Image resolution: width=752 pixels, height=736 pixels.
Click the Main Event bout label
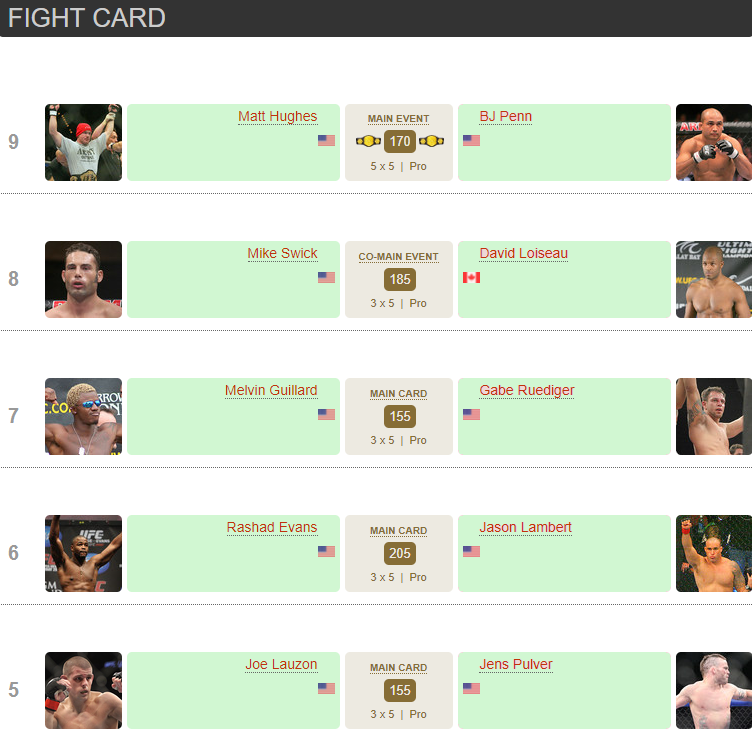coord(398,119)
